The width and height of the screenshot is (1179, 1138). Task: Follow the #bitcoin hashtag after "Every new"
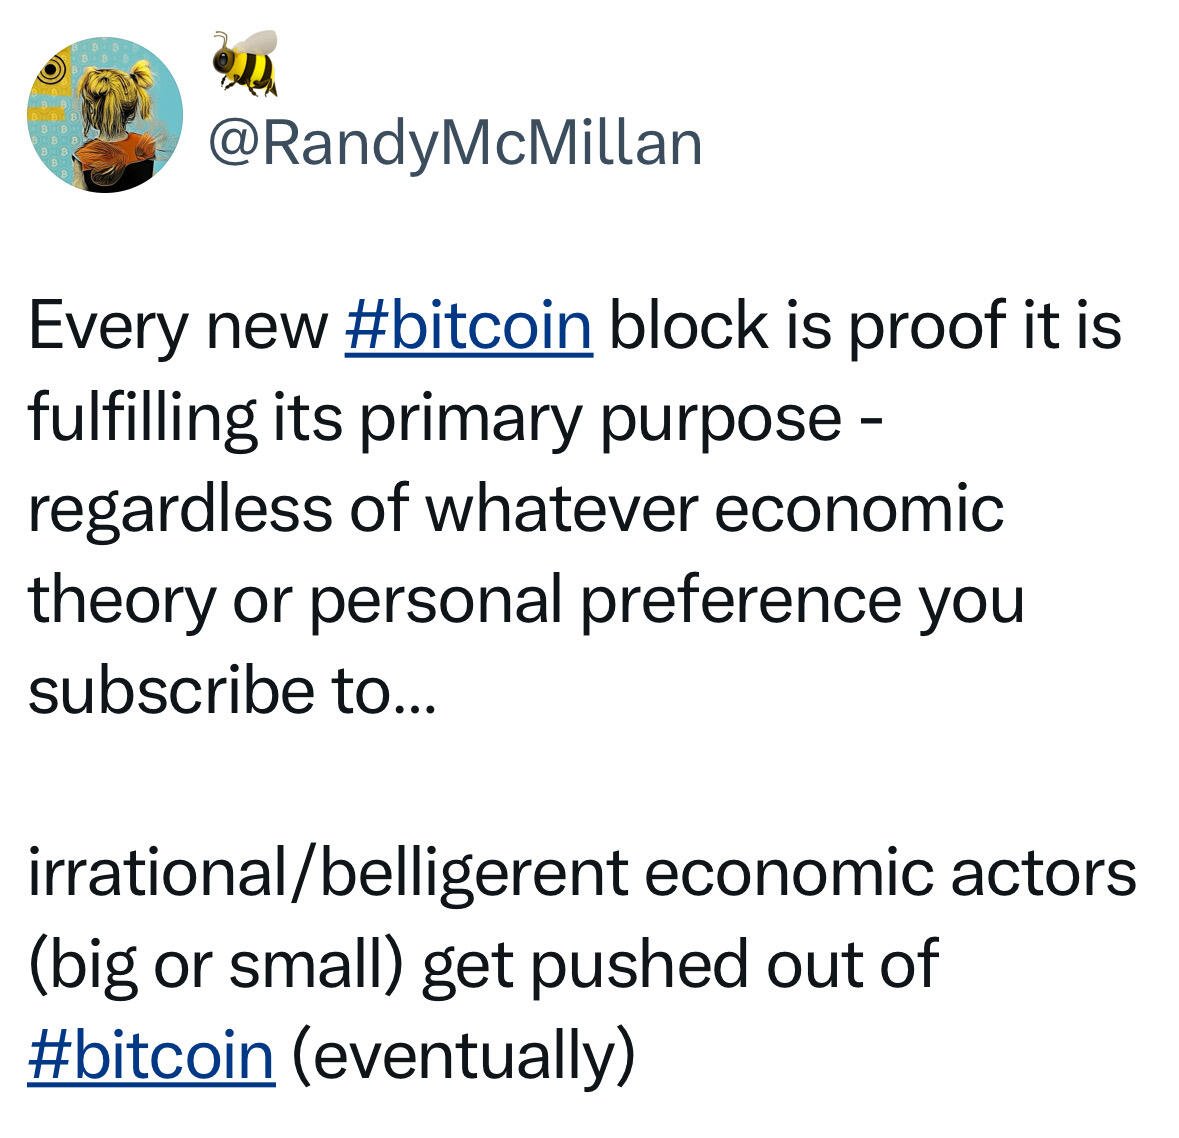click(469, 326)
